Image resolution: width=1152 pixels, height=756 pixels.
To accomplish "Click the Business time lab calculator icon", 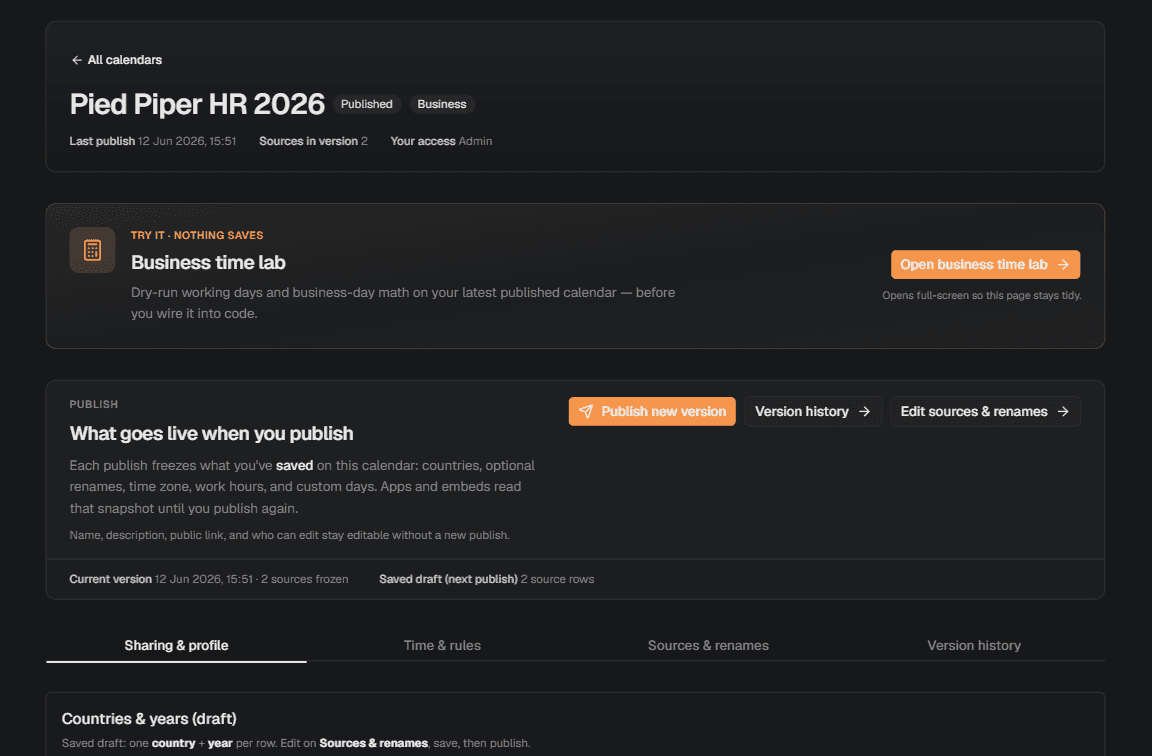I will [x=93, y=251].
